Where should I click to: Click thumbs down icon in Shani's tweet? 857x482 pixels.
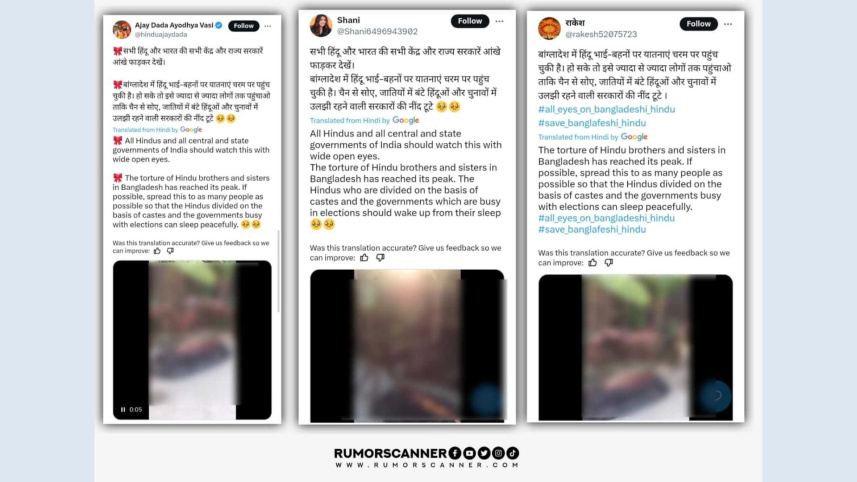[x=380, y=257]
